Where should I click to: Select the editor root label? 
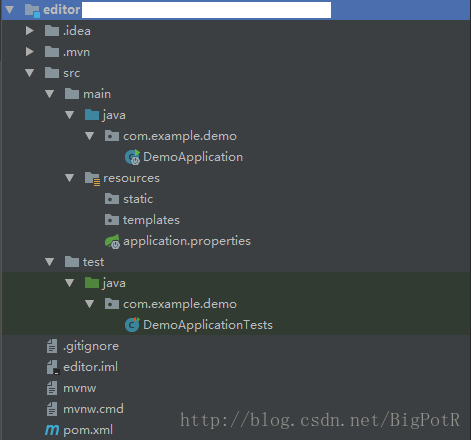[62, 10]
